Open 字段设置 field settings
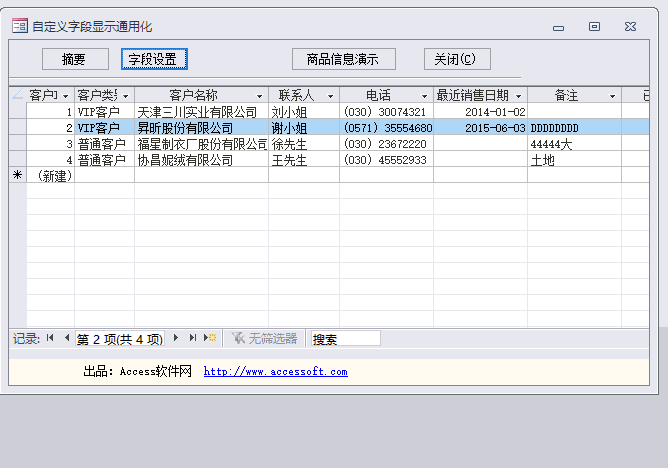This screenshot has width=668, height=468. [x=154, y=59]
